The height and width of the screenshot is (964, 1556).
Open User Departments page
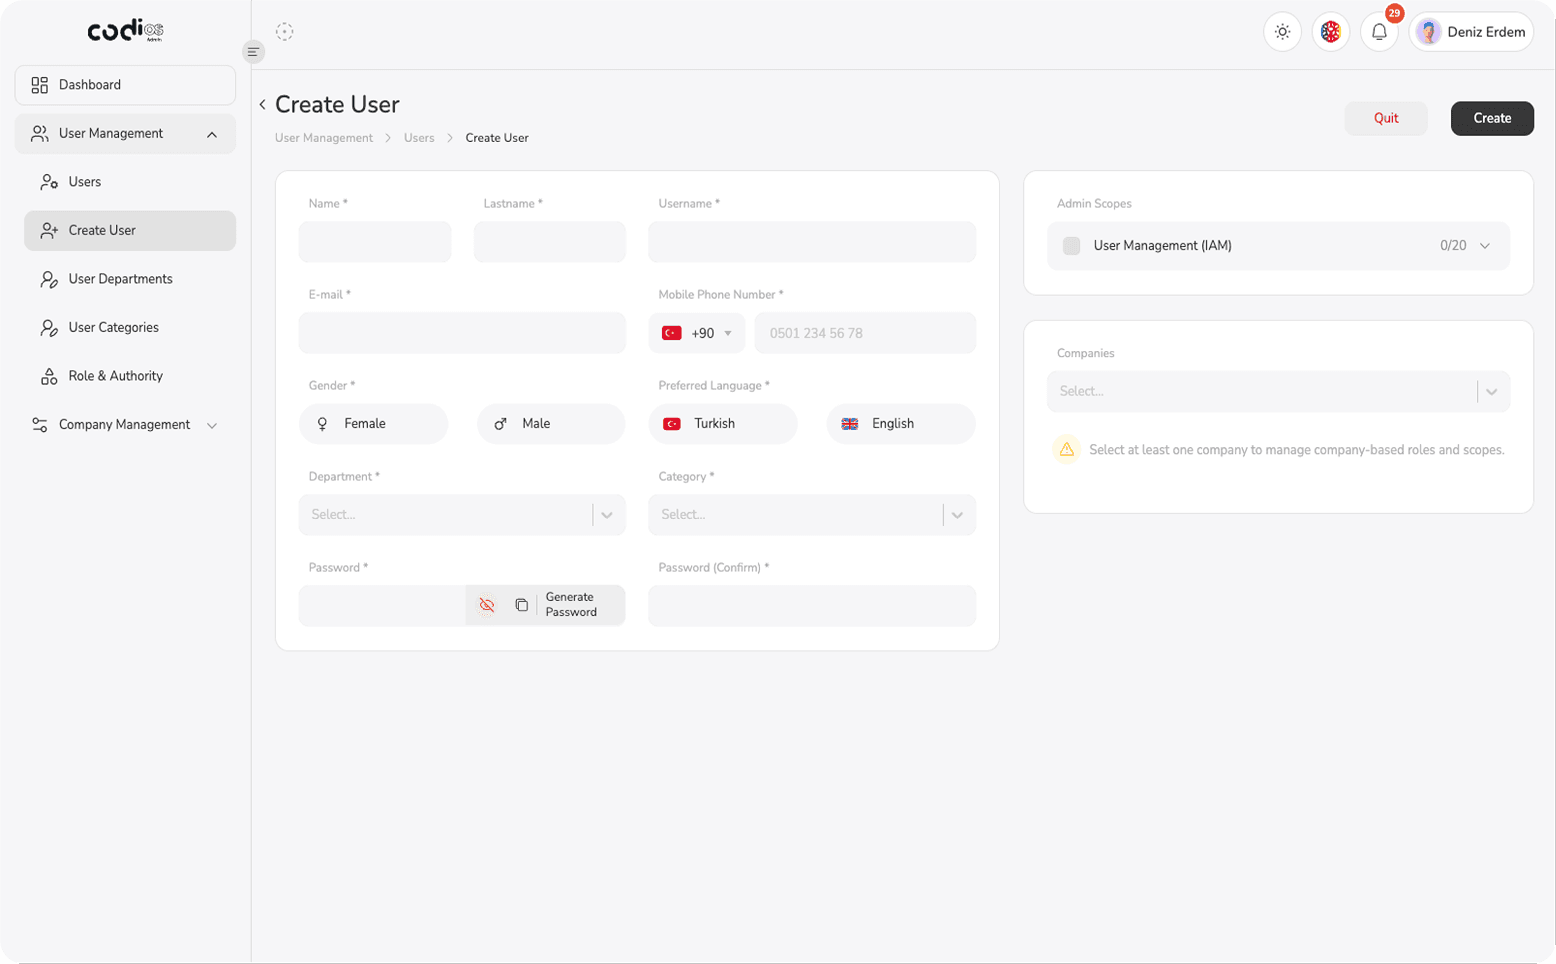pyautogui.click(x=130, y=279)
